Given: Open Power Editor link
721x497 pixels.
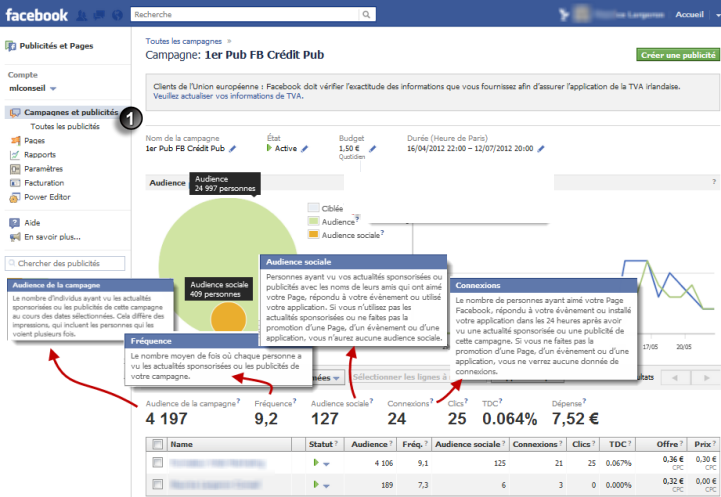Looking at the screenshot, I should pyautogui.click(x=47, y=197).
